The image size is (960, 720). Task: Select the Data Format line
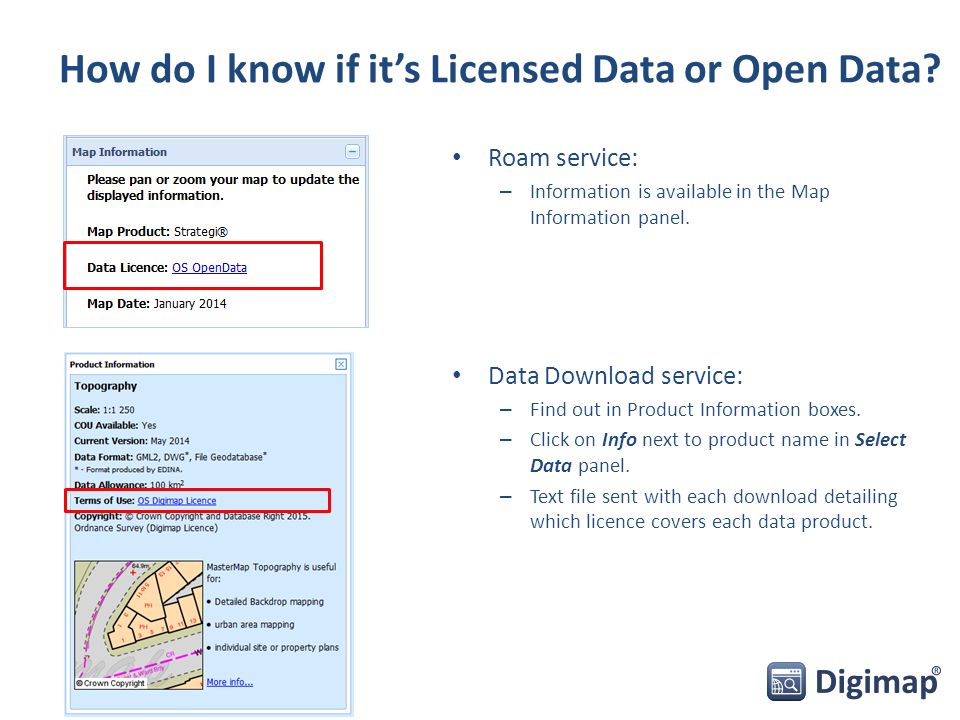(171, 457)
